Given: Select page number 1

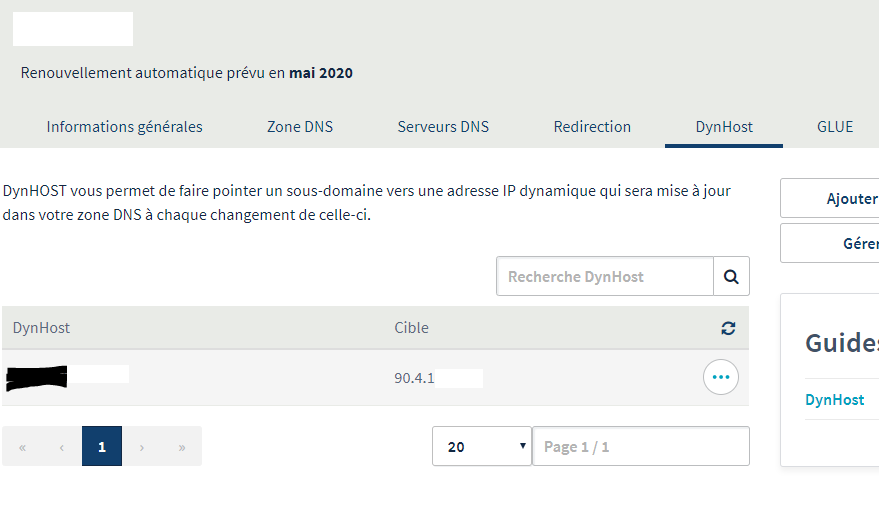Looking at the screenshot, I should 102,447.
